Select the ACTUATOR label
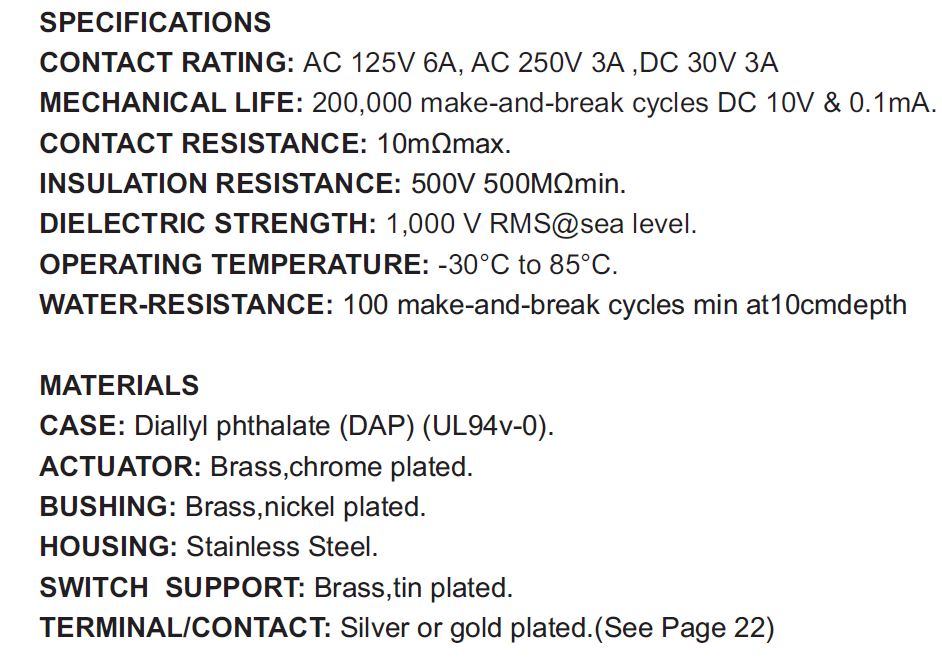This screenshot has width=942, height=660. 120,467
